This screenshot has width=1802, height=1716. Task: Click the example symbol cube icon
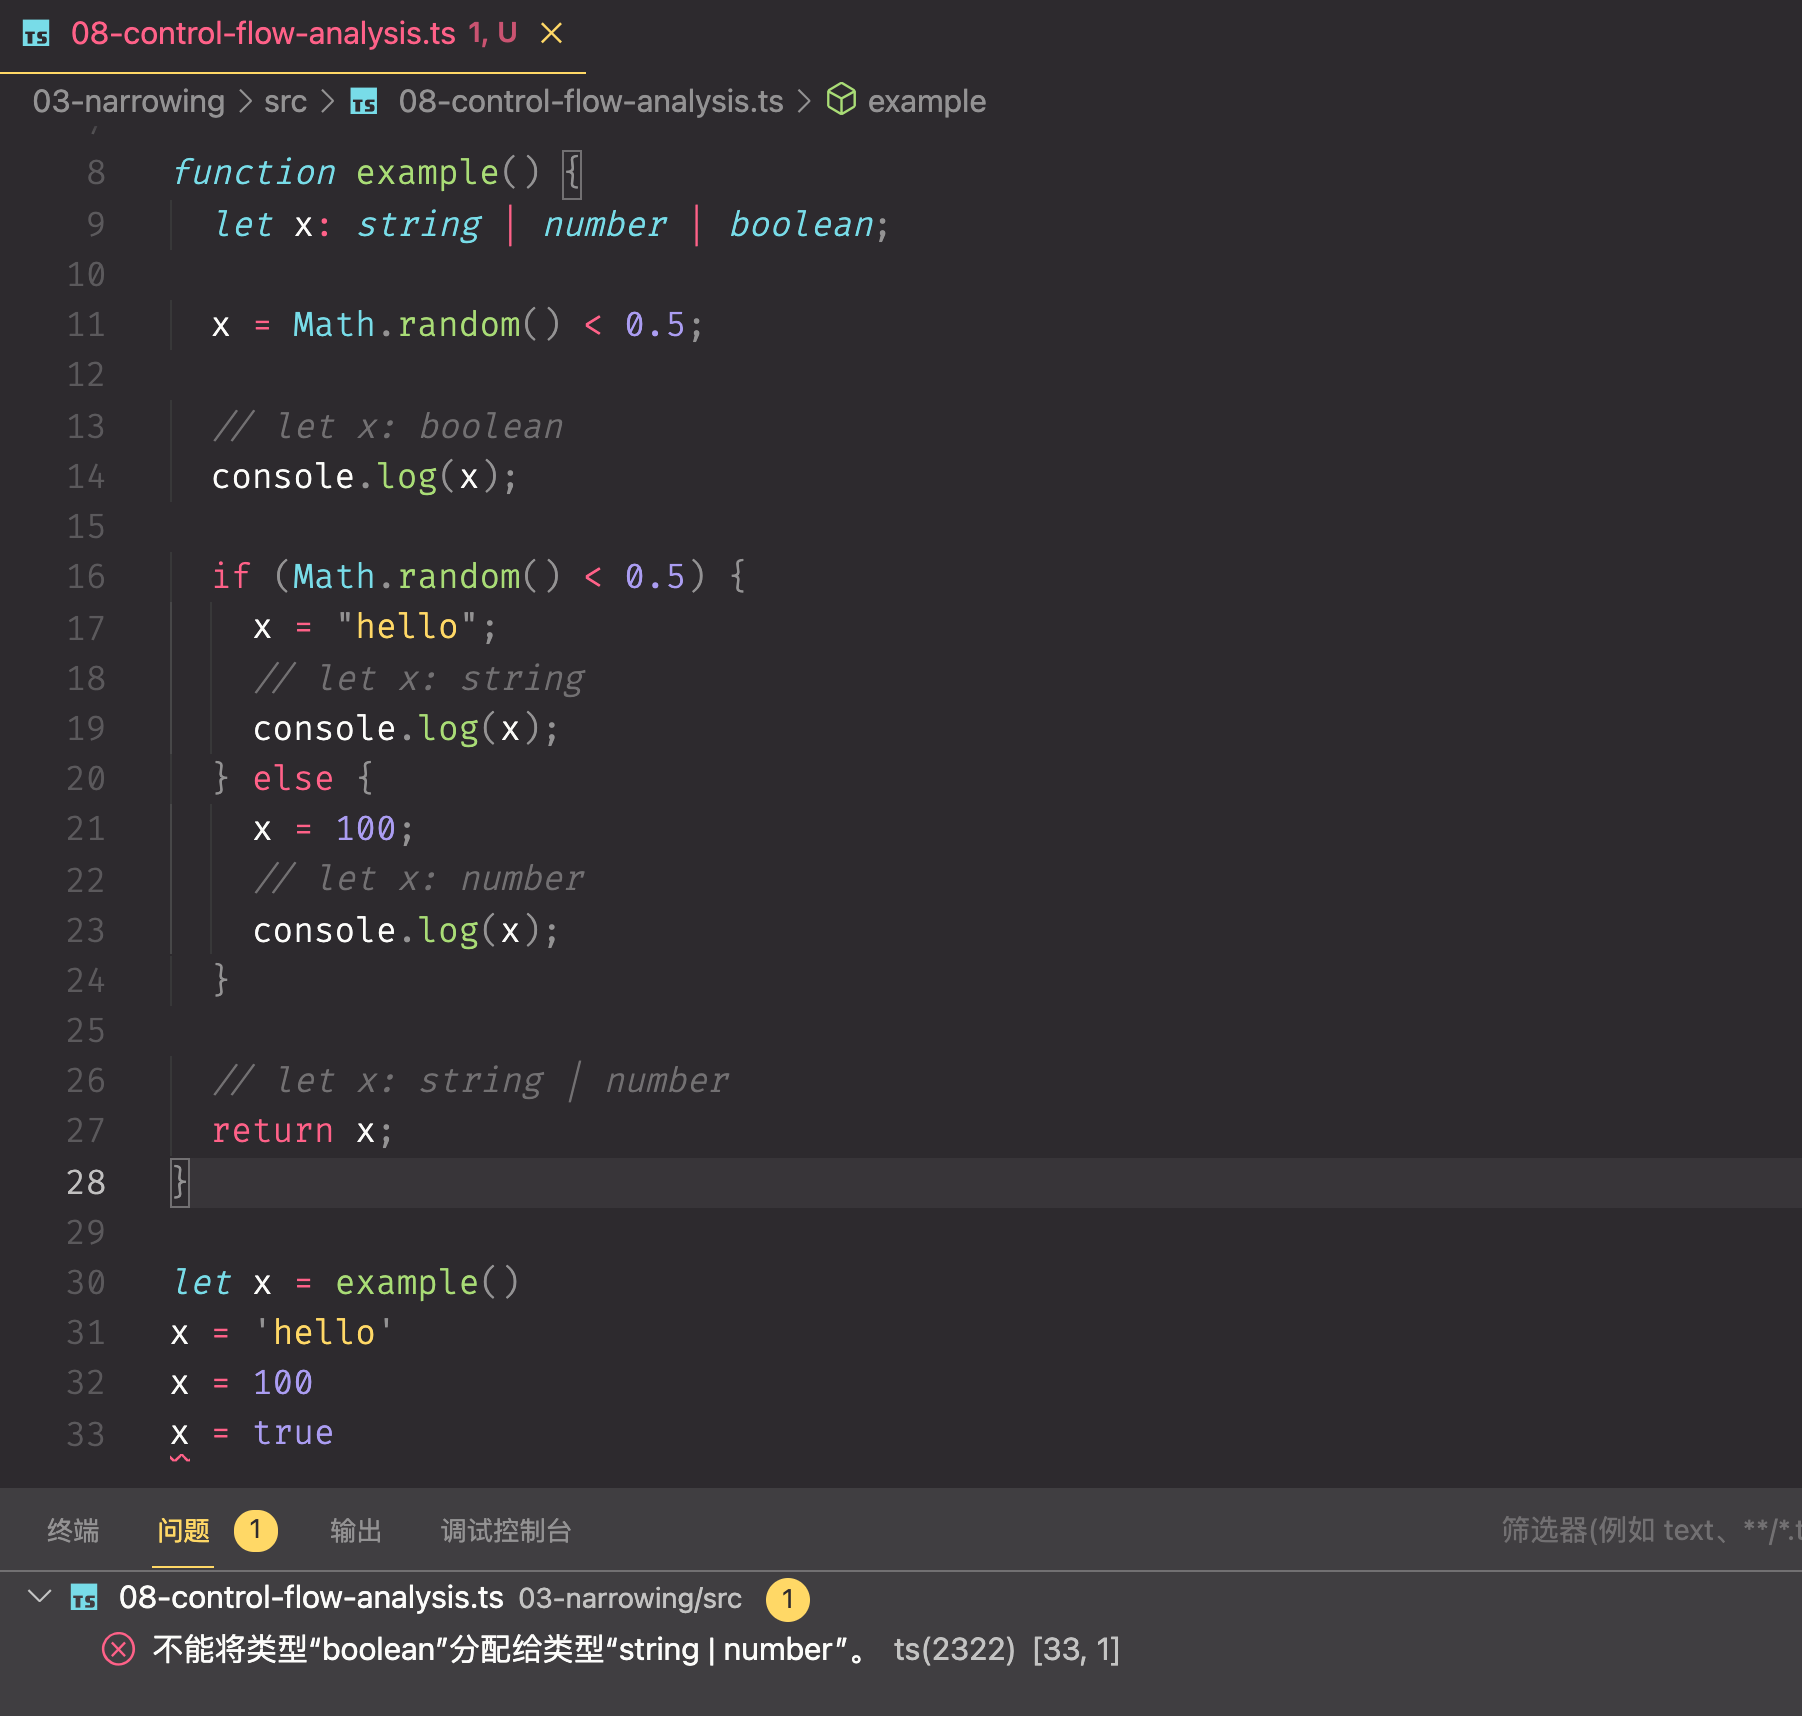point(841,100)
